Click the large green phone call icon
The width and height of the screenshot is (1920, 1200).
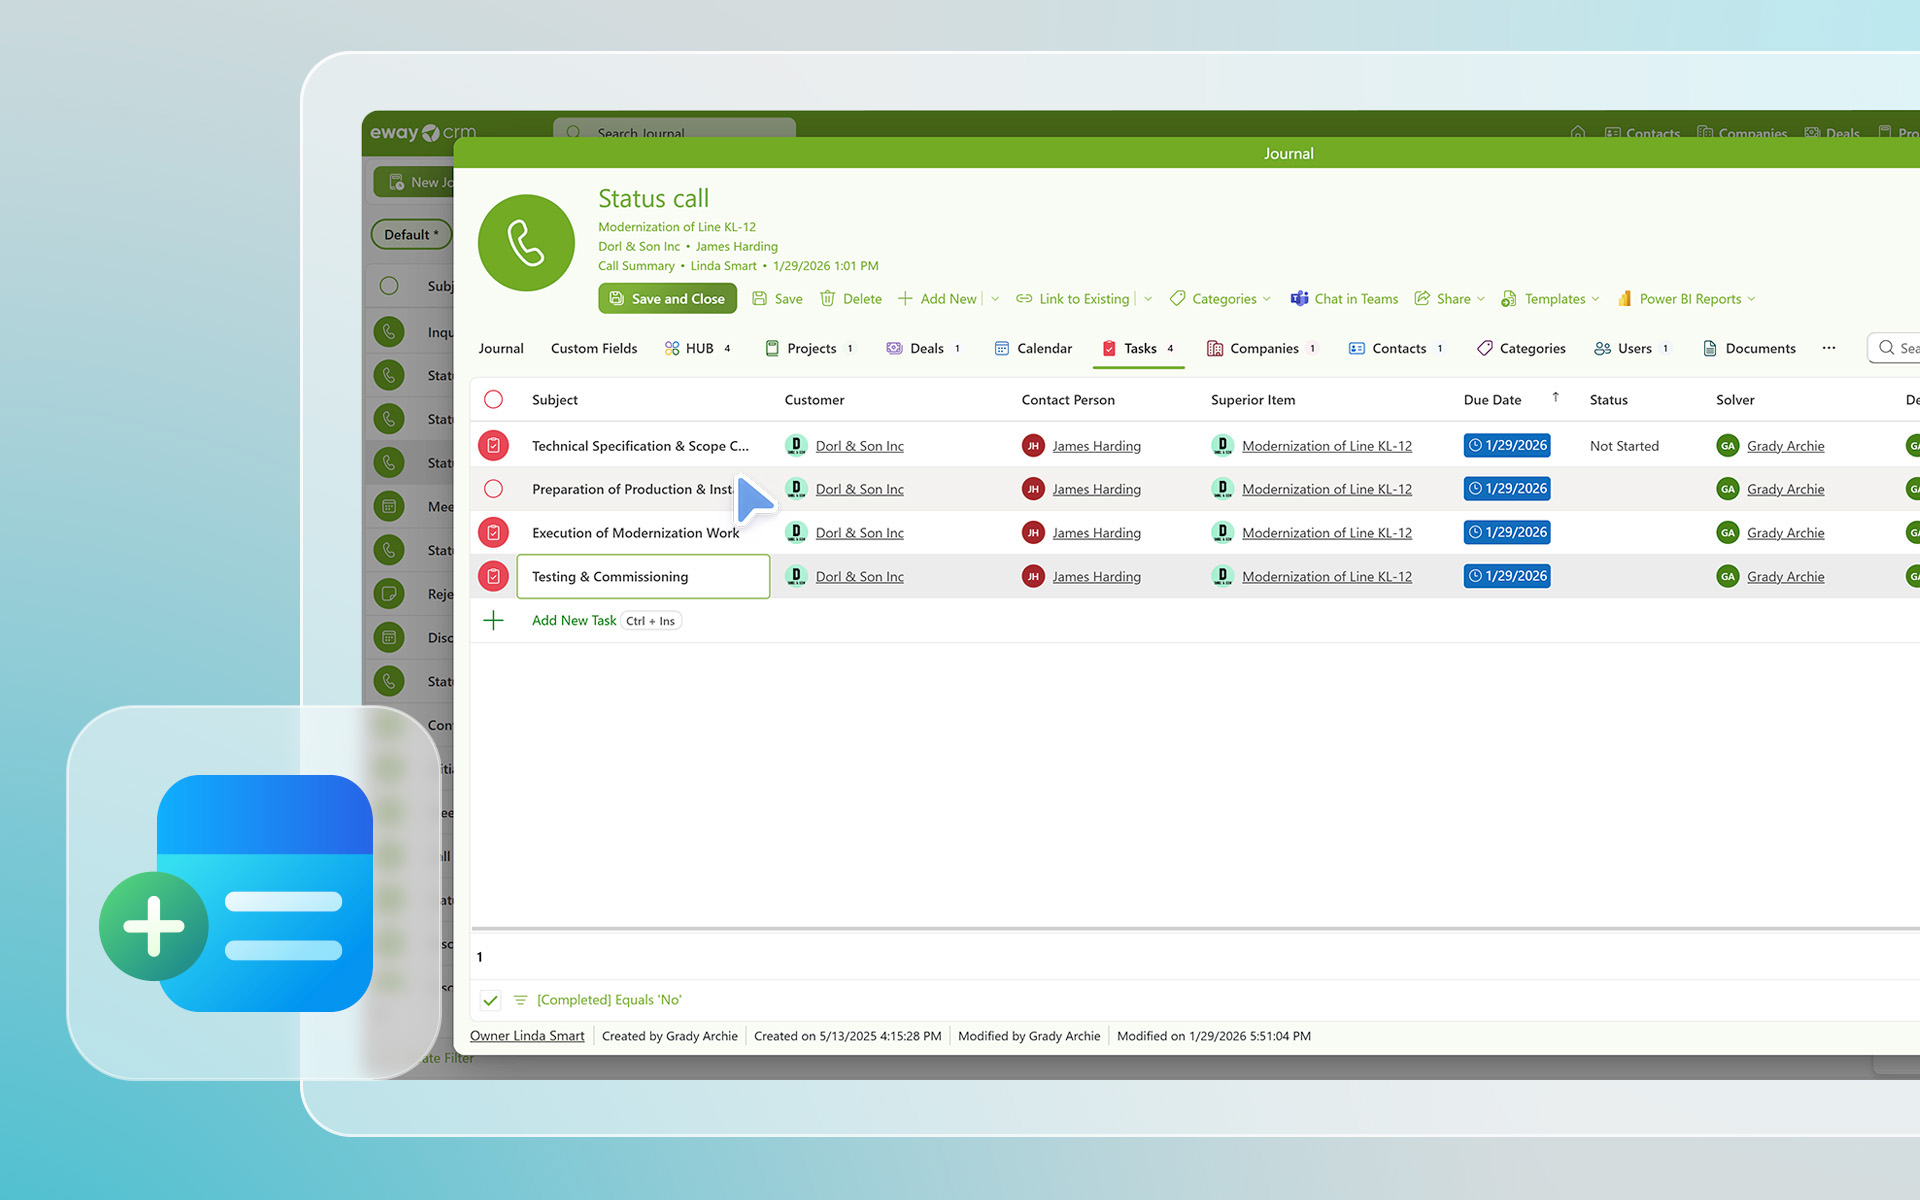[x=526, y=243]
